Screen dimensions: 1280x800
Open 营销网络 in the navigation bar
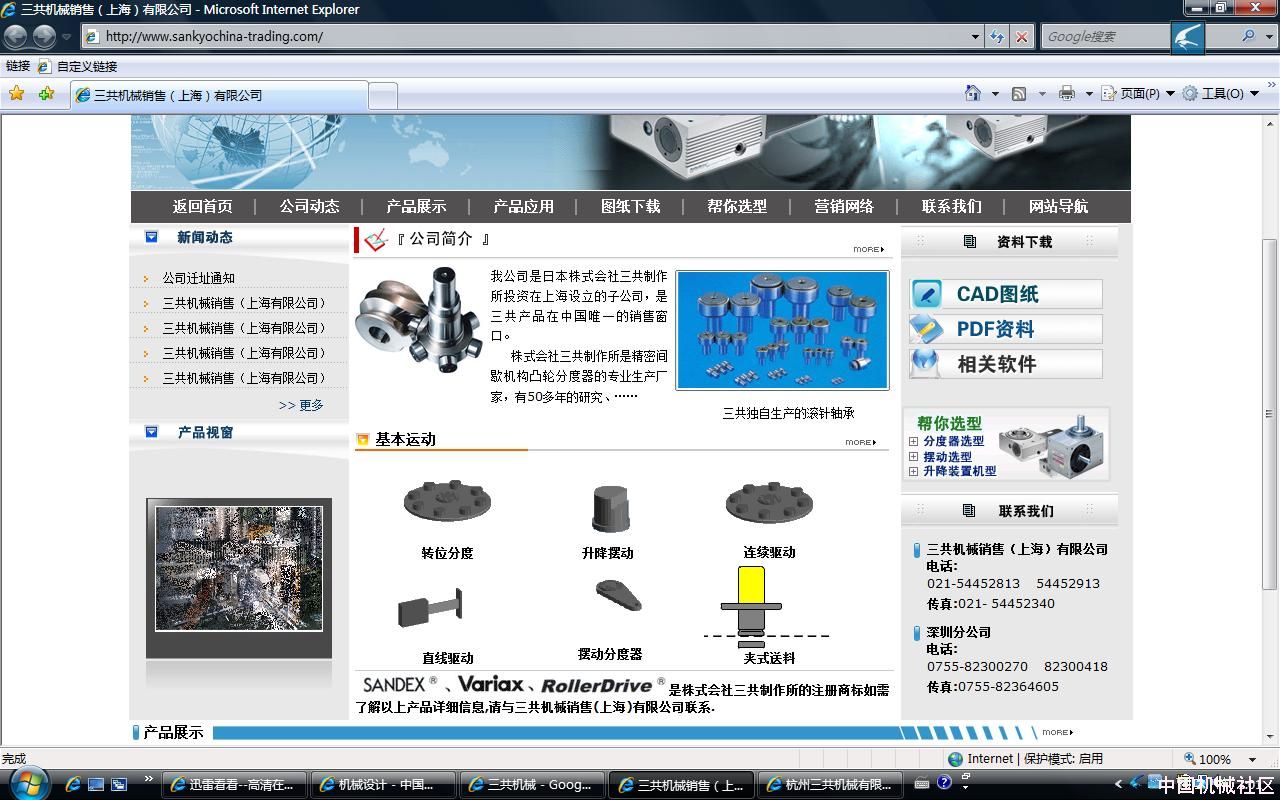[x=844, y=206]
